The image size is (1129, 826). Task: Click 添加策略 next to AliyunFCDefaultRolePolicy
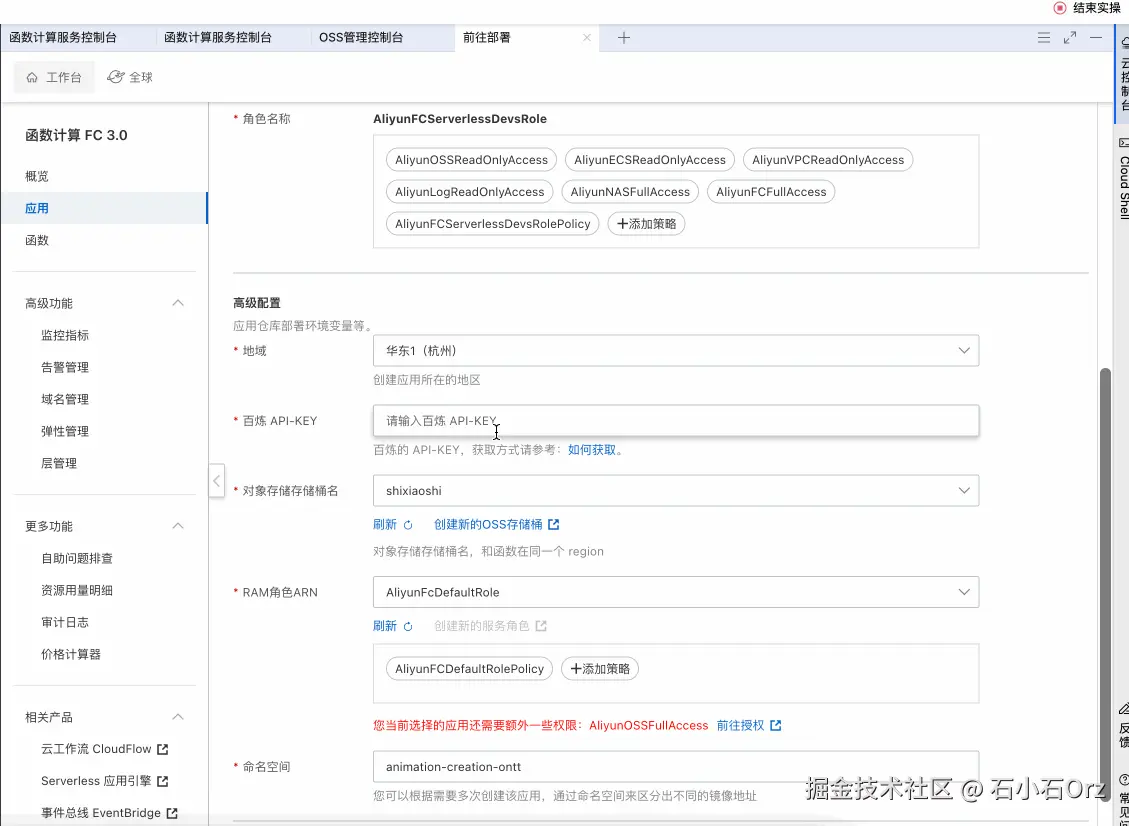[600, 669]
